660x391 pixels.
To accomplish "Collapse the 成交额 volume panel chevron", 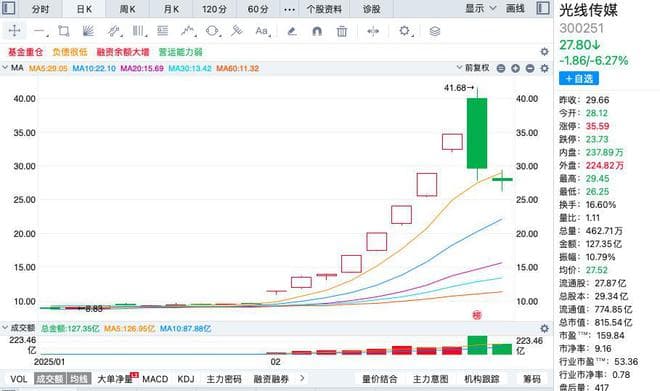I will 5,327.
